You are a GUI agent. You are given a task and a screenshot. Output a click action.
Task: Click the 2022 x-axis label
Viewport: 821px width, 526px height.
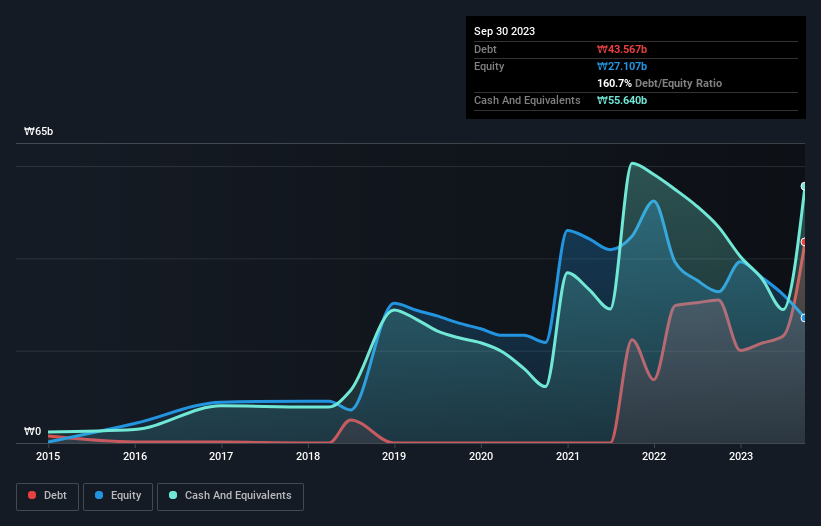tap(654, 456)
